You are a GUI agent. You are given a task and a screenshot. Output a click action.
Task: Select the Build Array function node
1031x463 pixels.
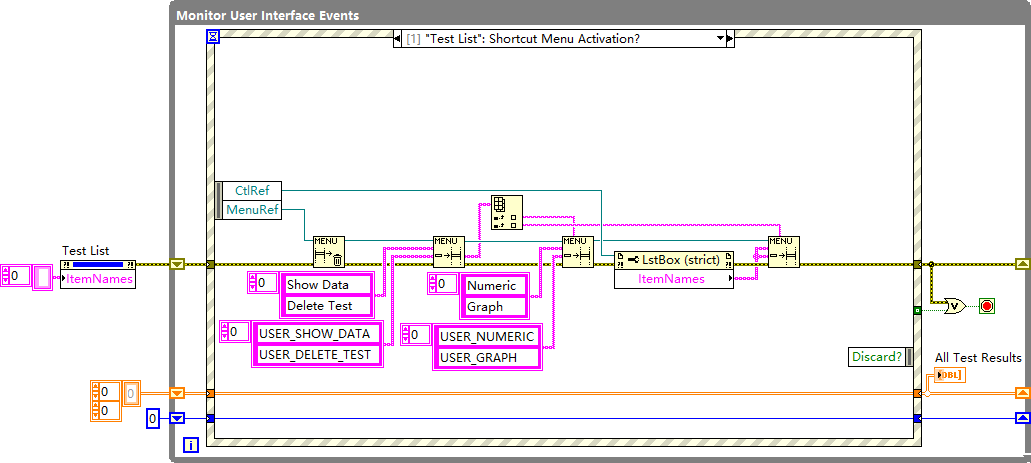coord(505,213)
